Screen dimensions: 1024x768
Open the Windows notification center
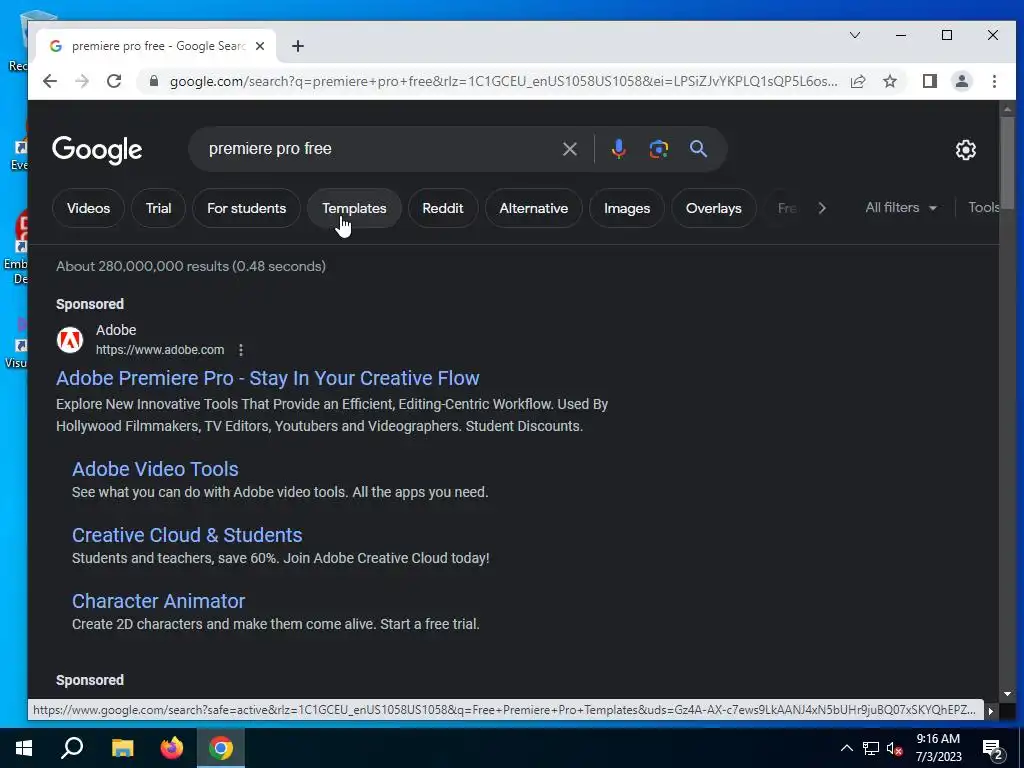tap(993, 749)
